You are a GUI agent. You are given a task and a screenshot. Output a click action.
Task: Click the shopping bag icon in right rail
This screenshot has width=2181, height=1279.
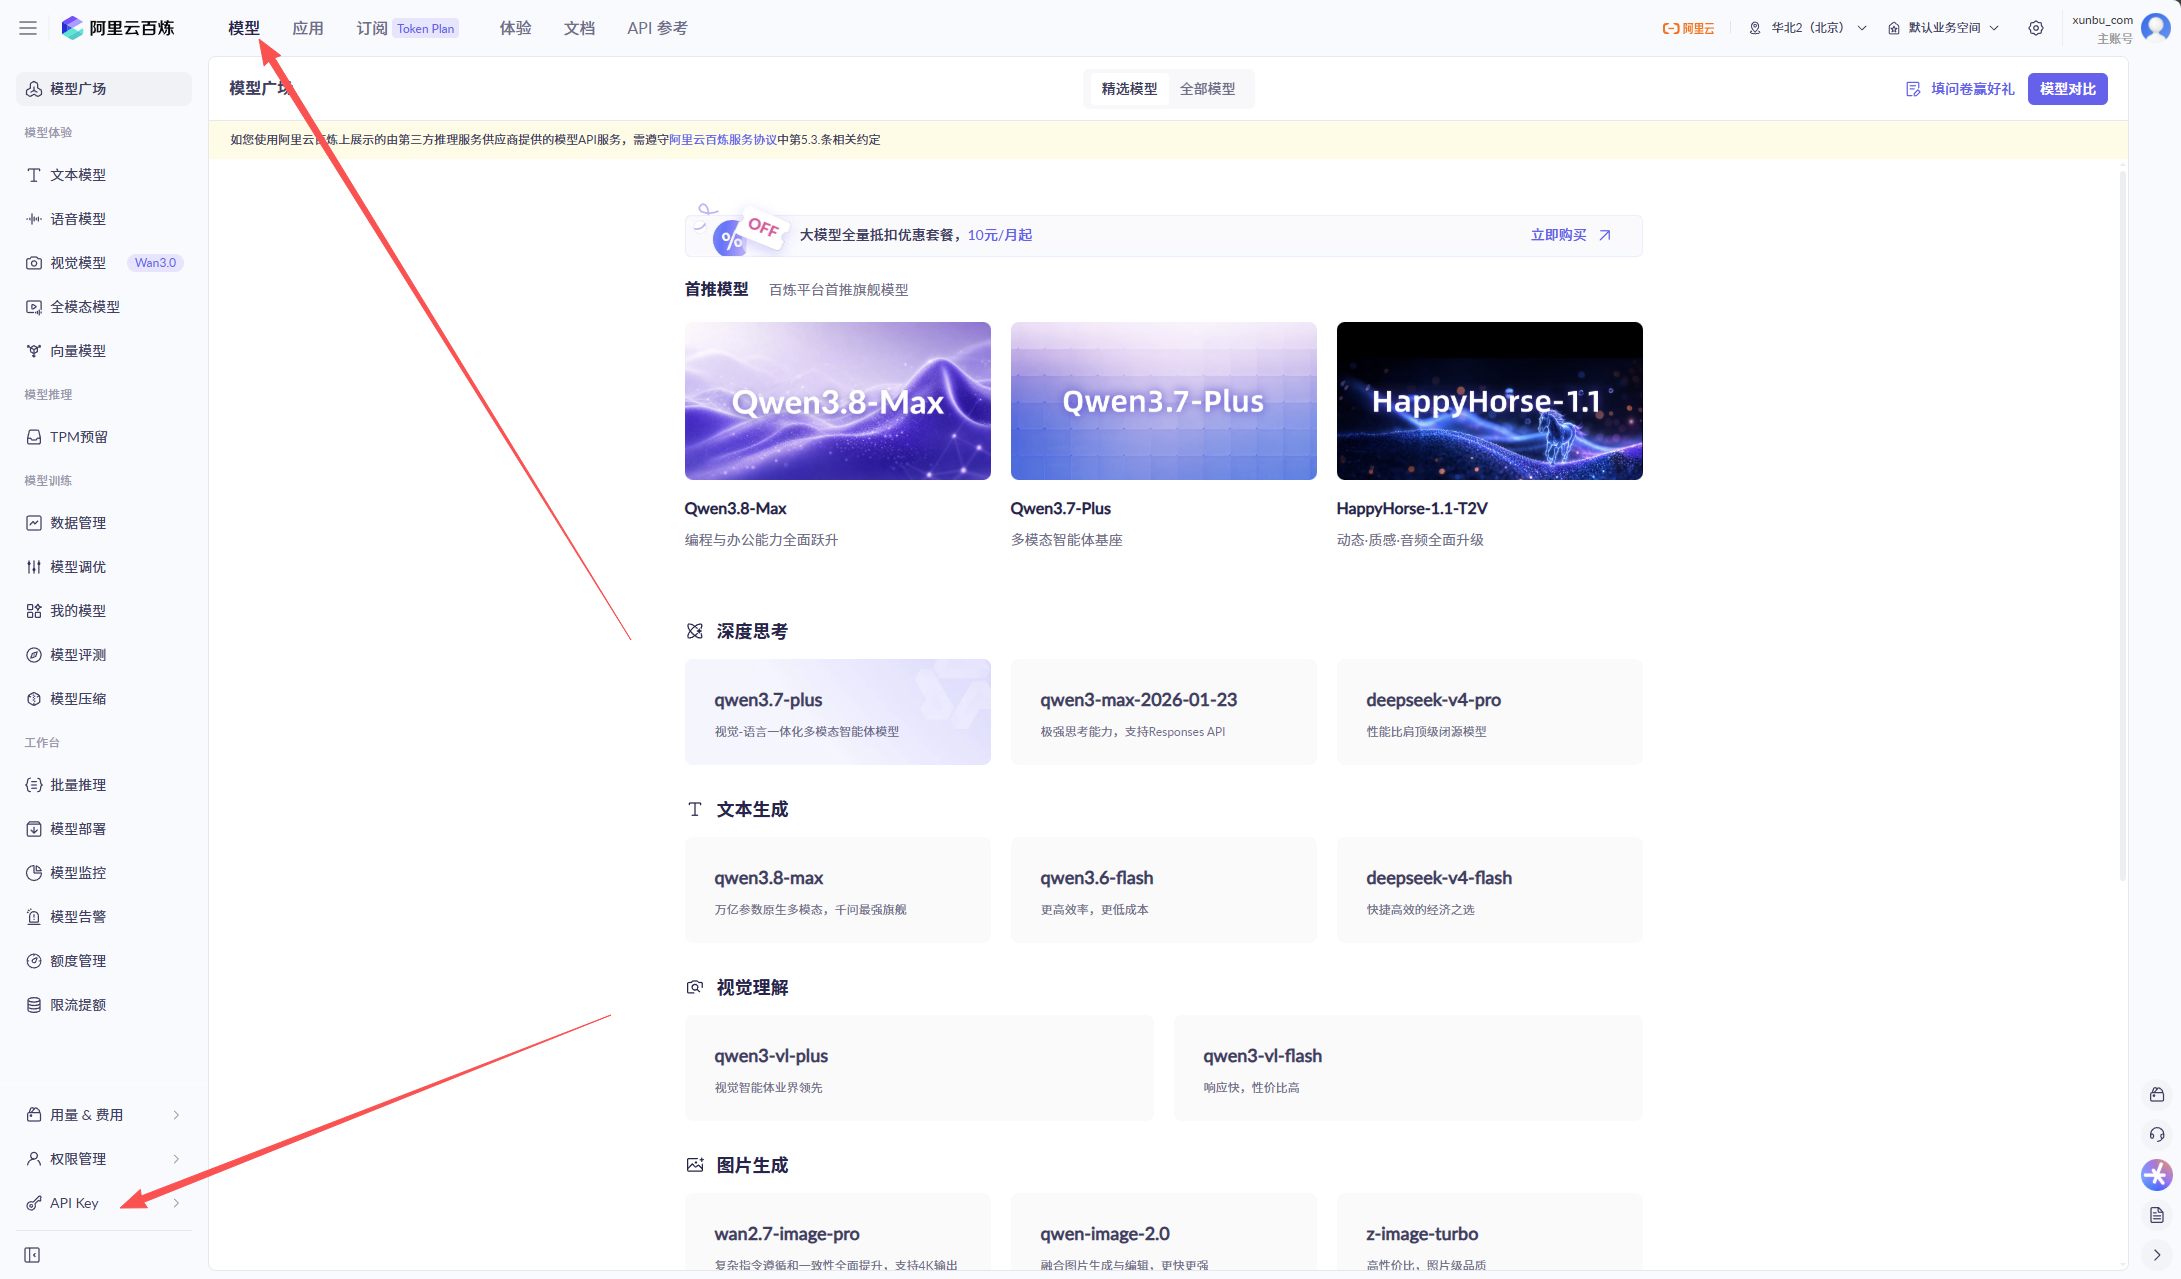coord(2157,1094)
